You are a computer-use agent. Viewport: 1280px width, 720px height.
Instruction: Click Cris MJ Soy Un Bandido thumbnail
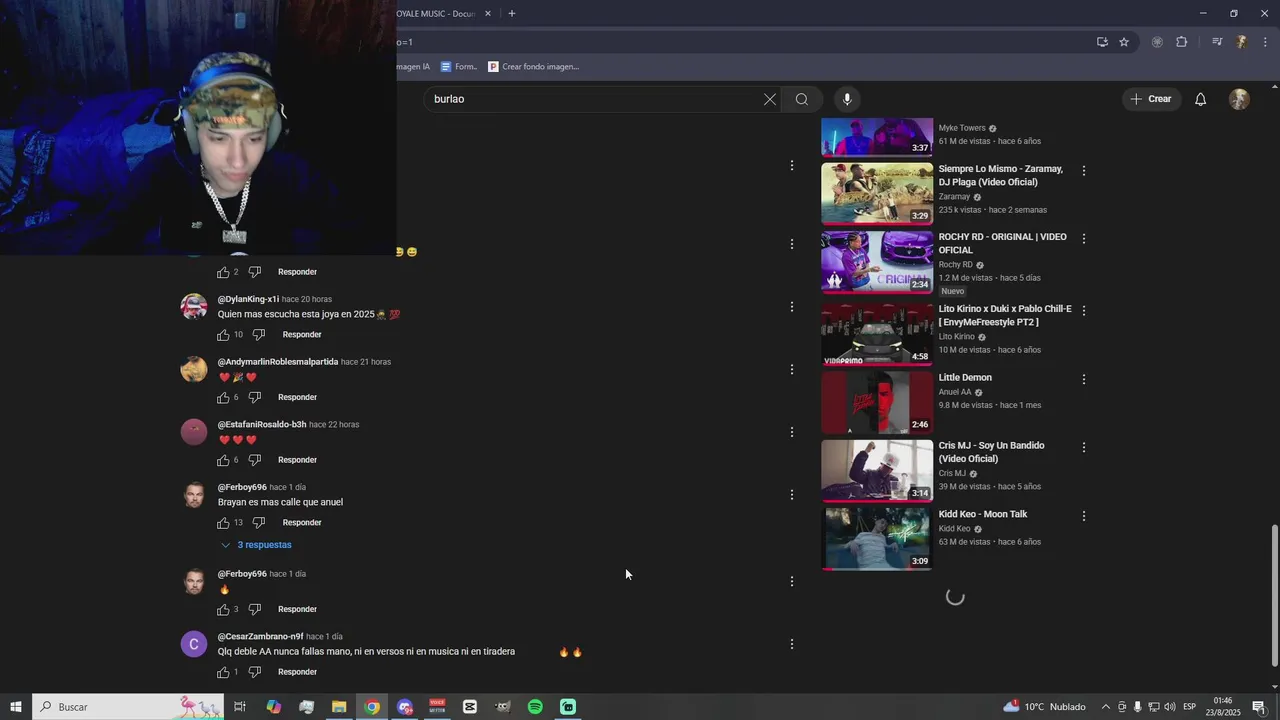877,471
